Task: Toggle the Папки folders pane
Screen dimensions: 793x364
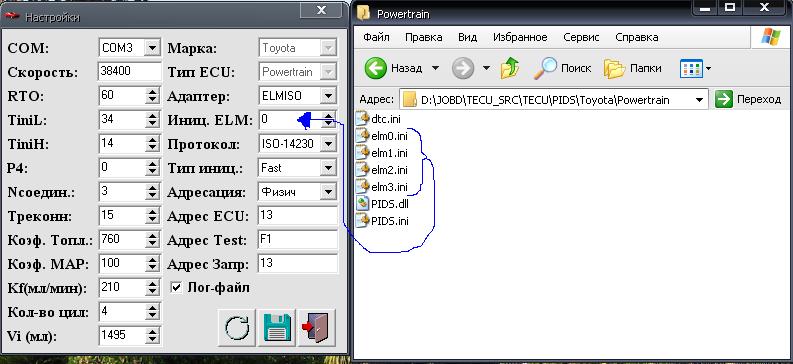Action: (x=633, y=68)
